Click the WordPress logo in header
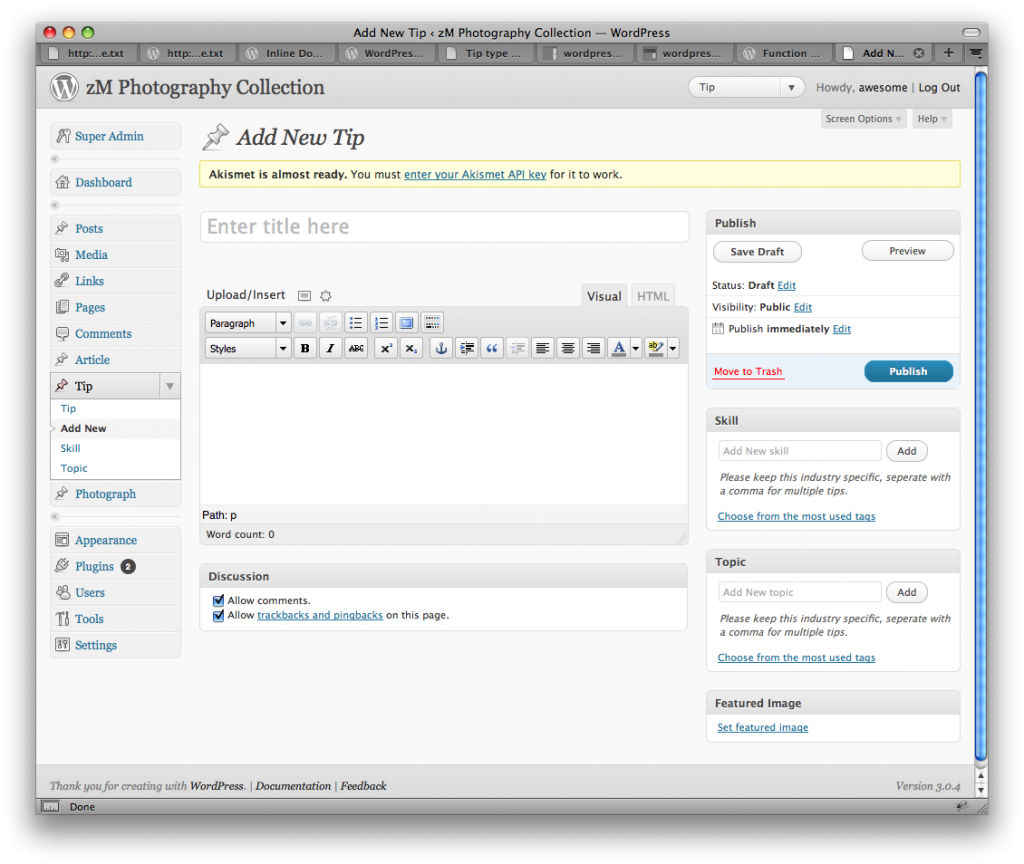 click(64, 87)
